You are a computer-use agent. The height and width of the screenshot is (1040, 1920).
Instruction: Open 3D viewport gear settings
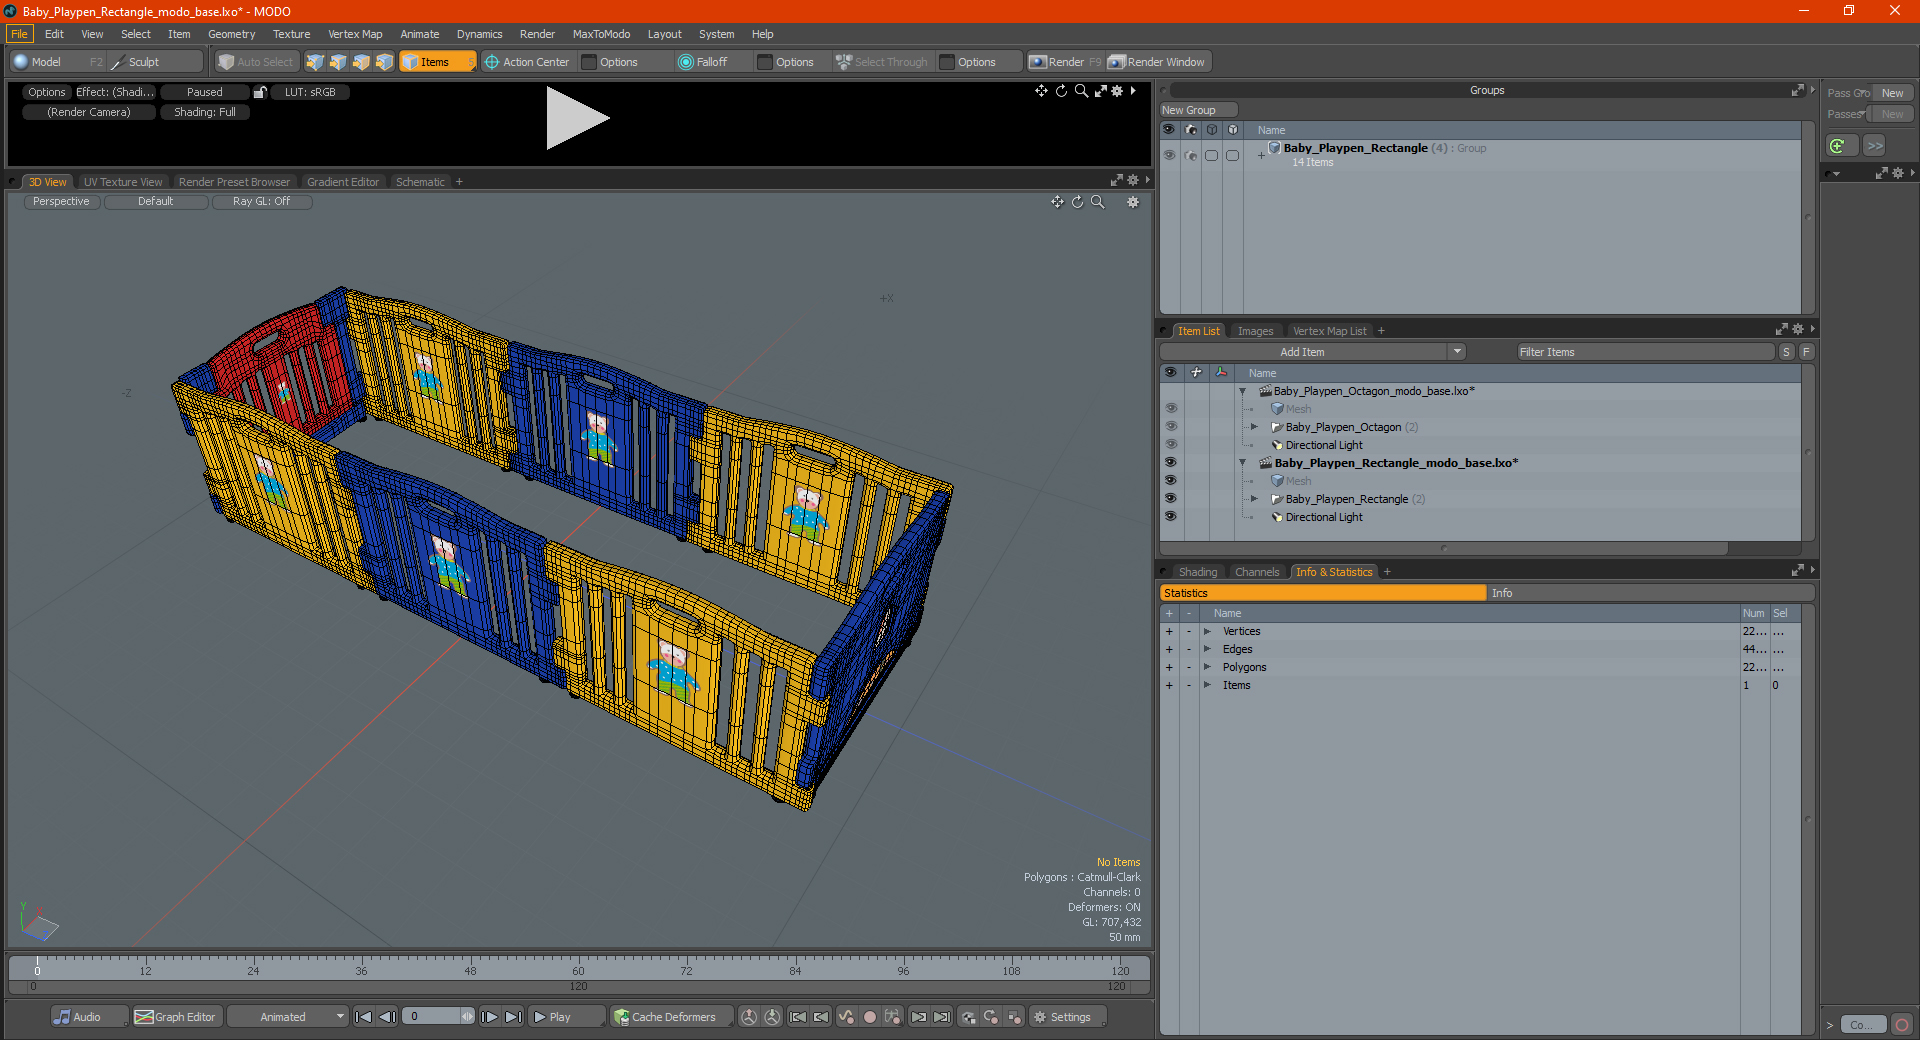tap(1133, 202)
